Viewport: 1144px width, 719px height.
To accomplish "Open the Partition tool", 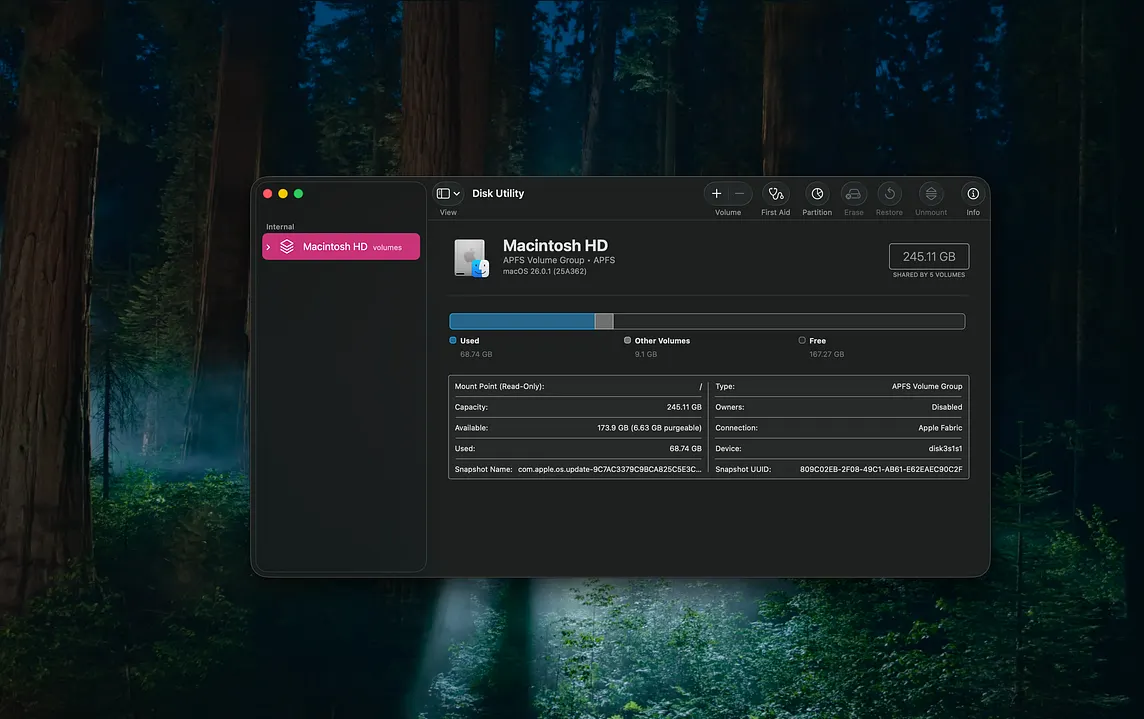I will point(817,193).
